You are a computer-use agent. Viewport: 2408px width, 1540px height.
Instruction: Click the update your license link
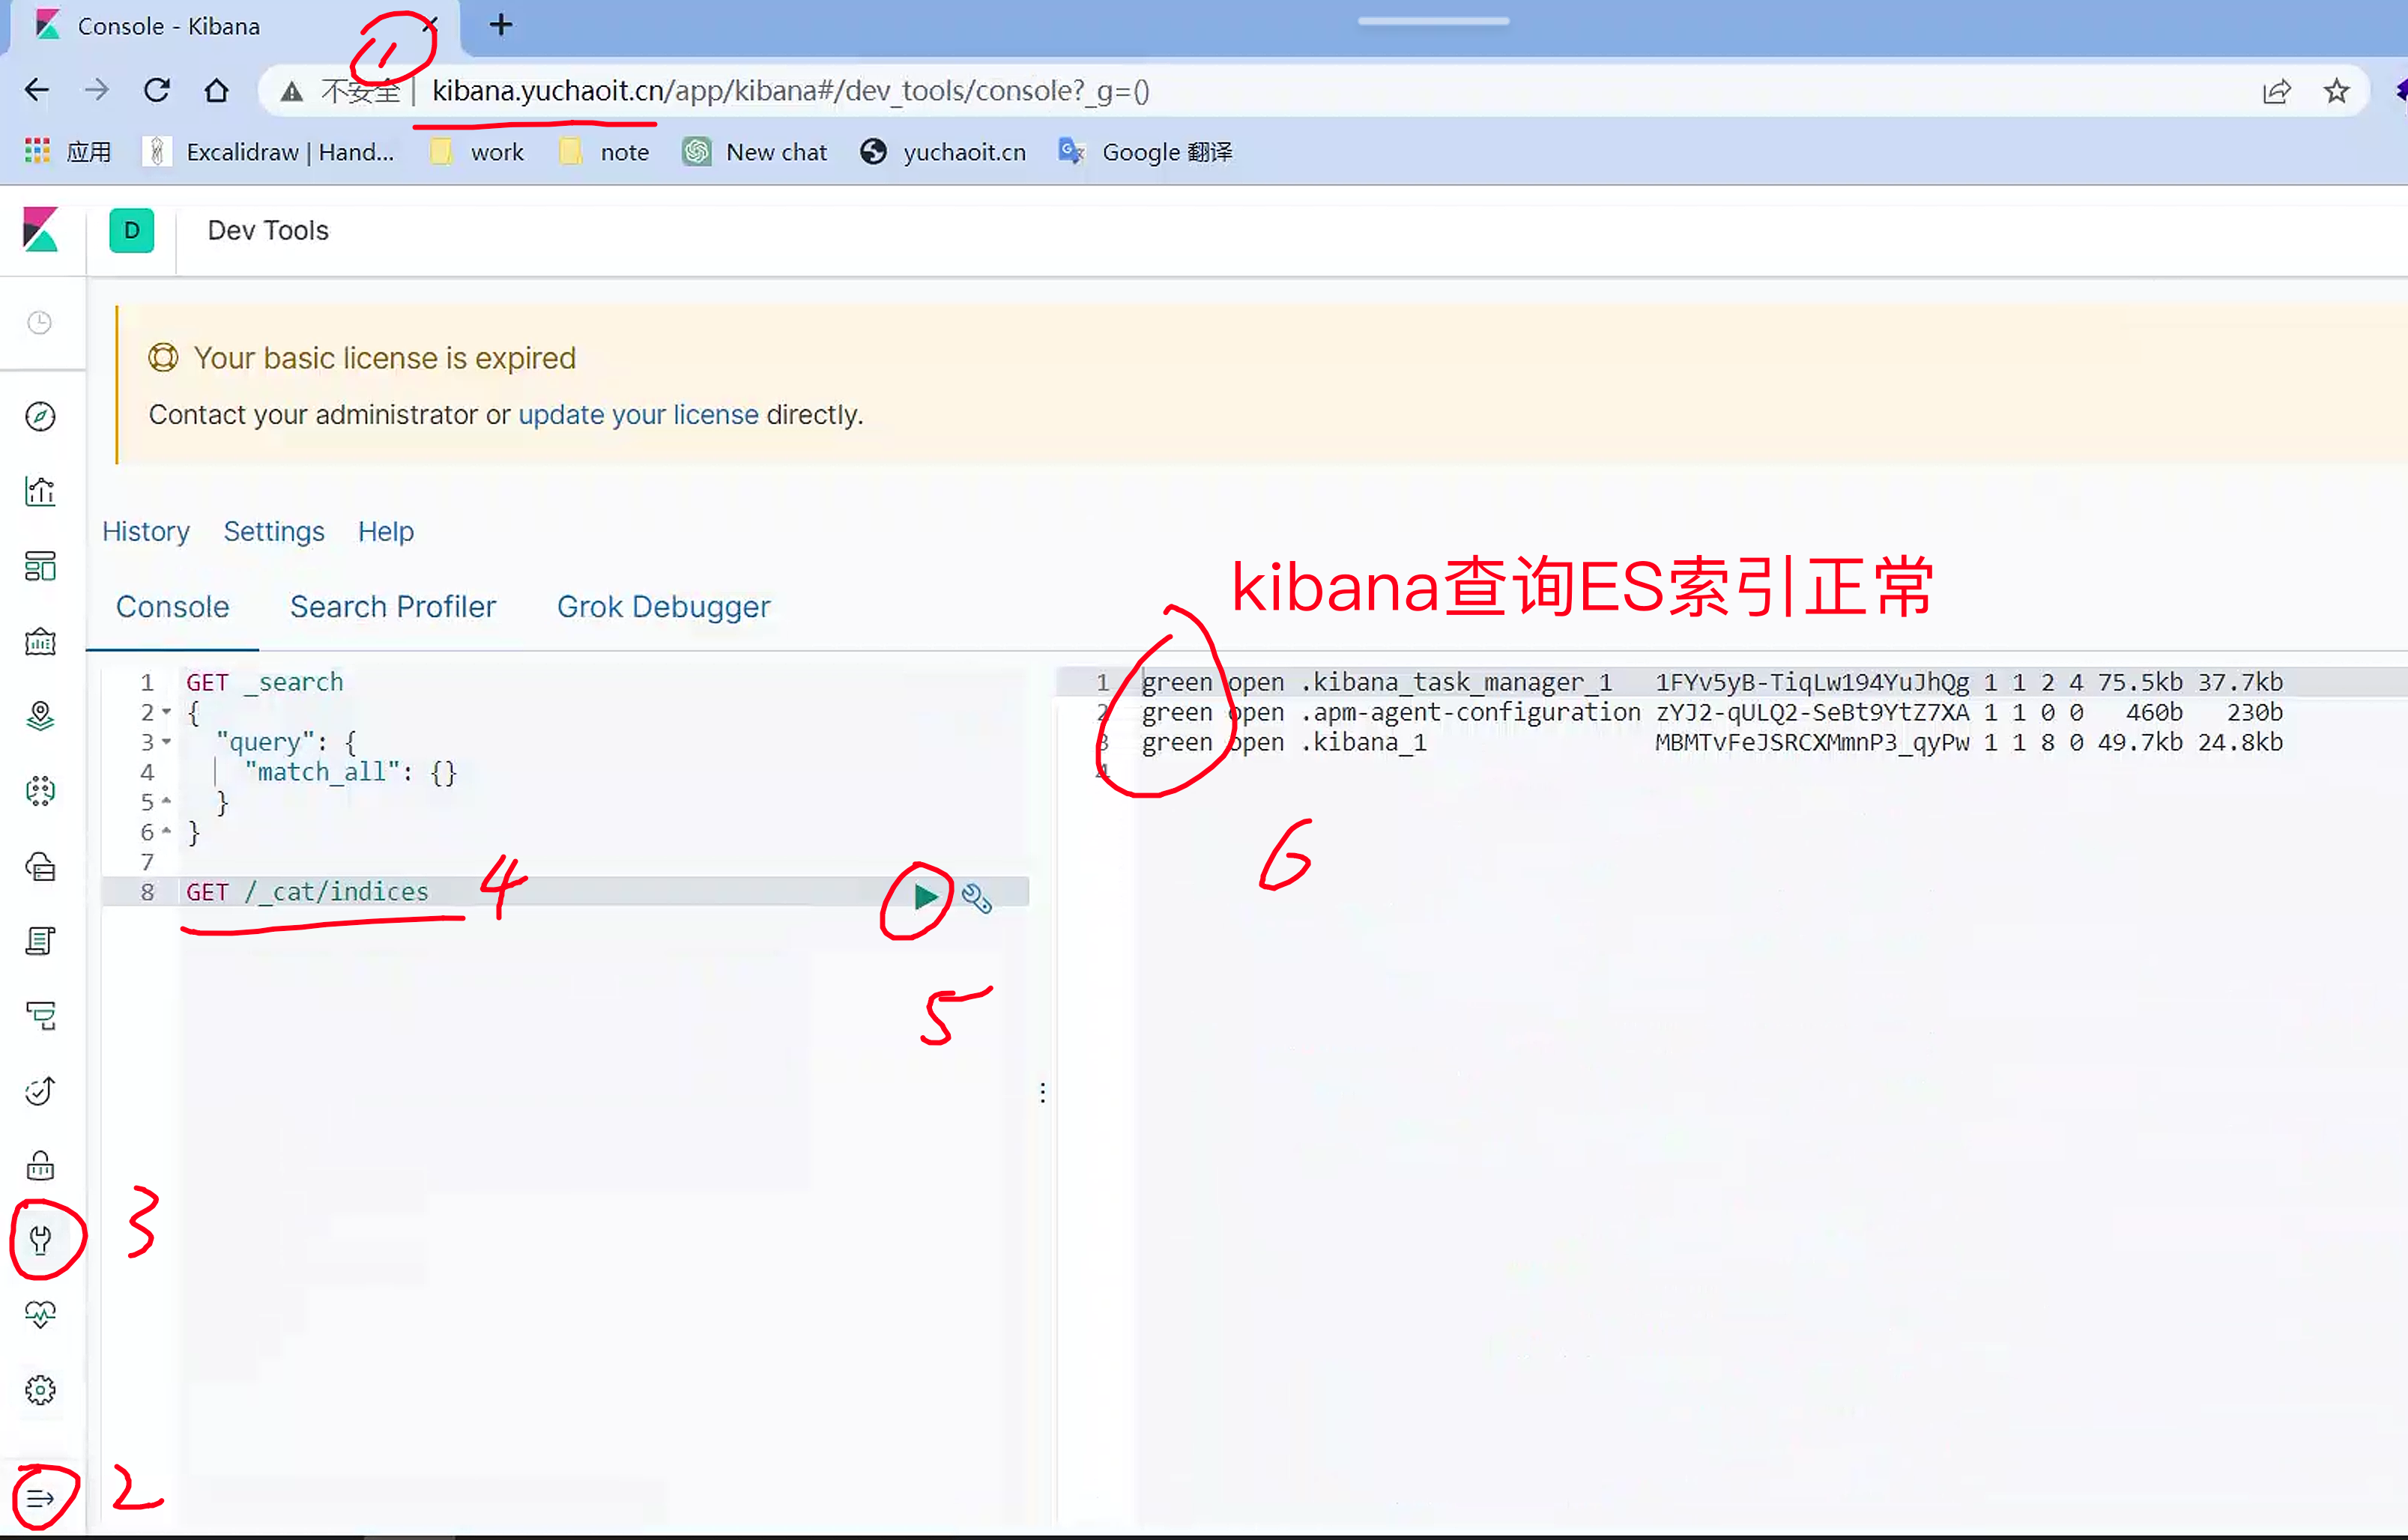click(x=638, y=415)
